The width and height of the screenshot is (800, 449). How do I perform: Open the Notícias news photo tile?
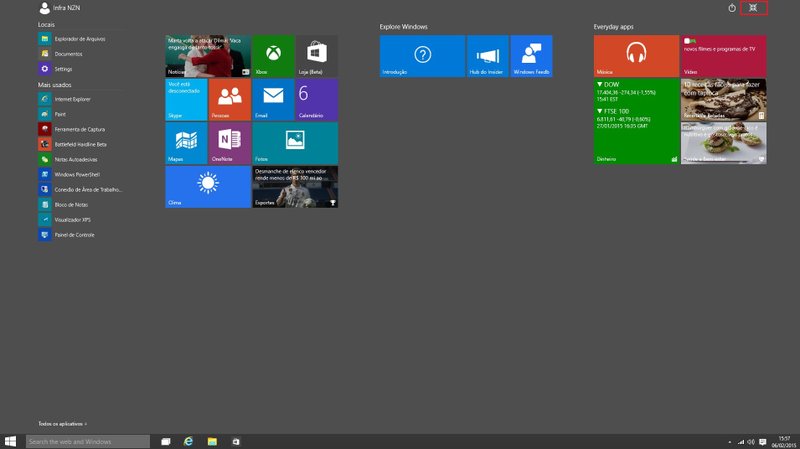[208, 56]
